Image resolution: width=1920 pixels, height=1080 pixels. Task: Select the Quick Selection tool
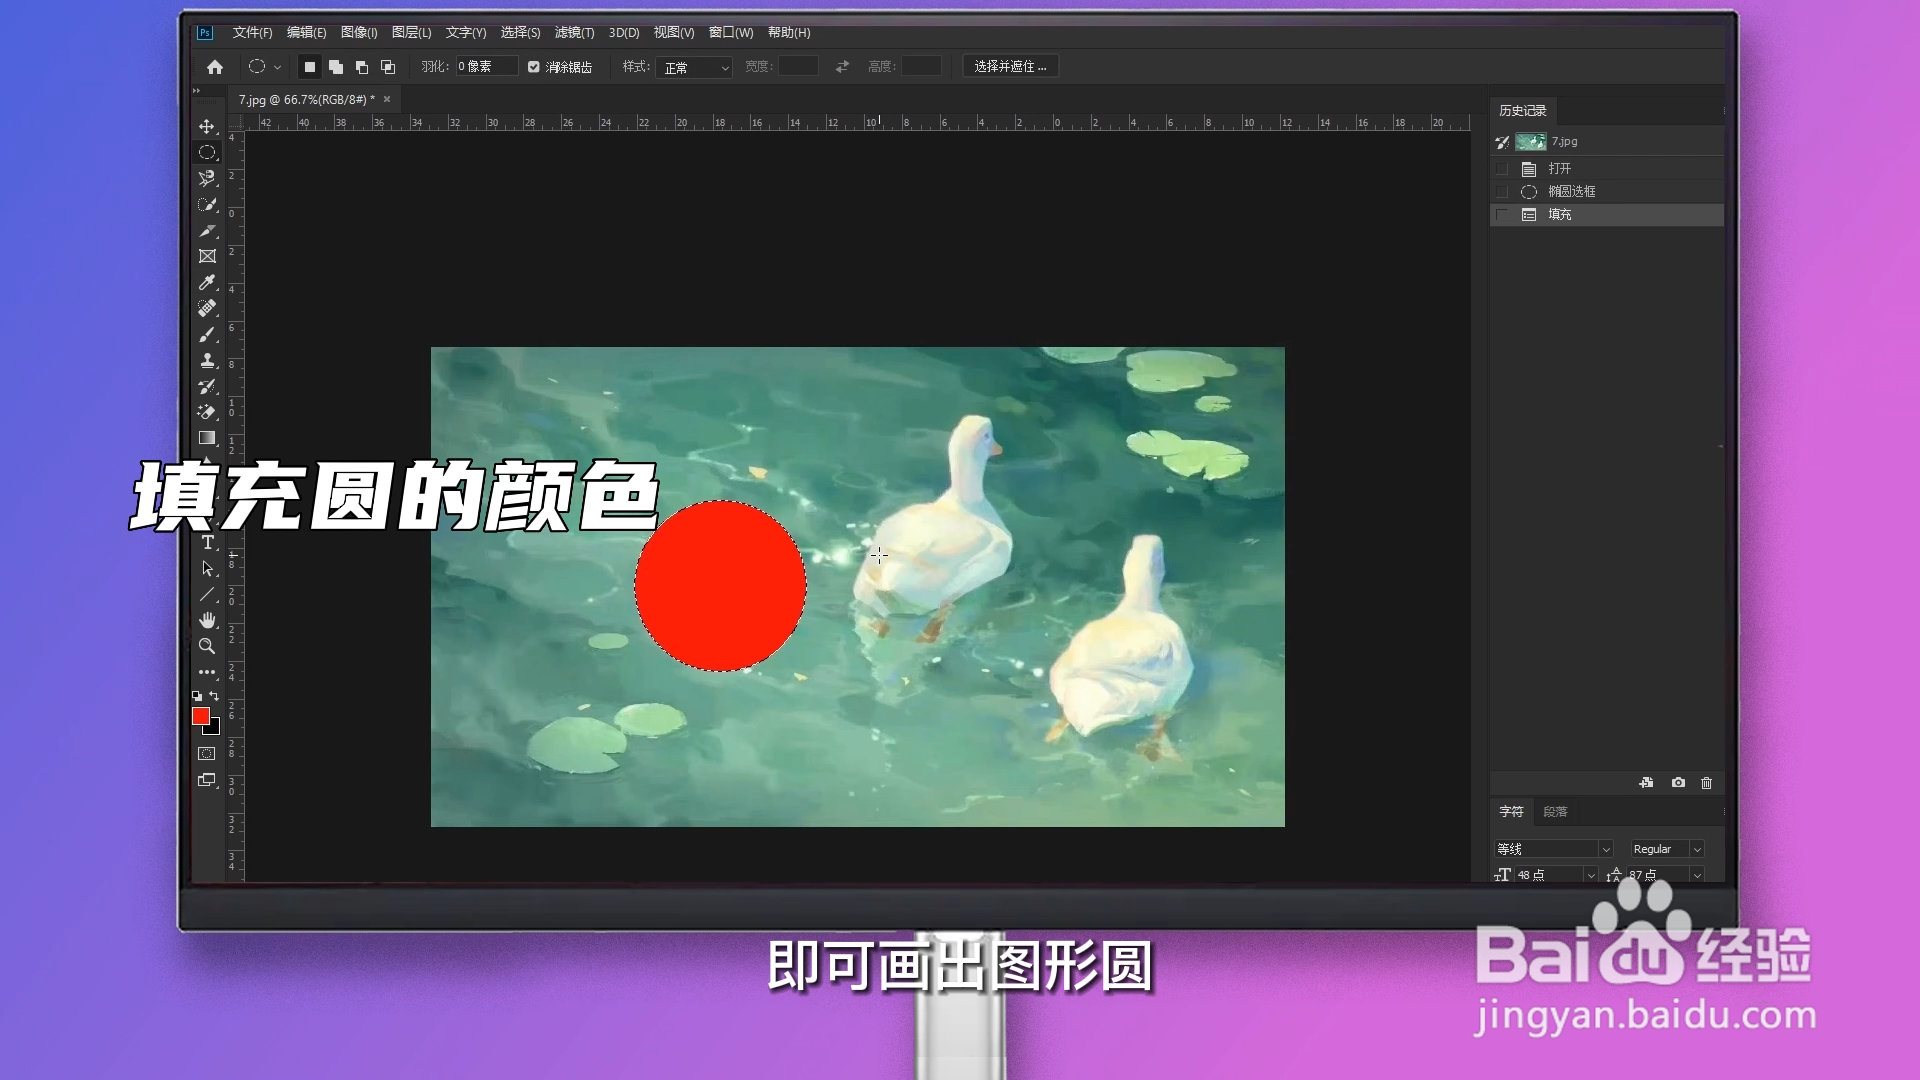[207, 204]
